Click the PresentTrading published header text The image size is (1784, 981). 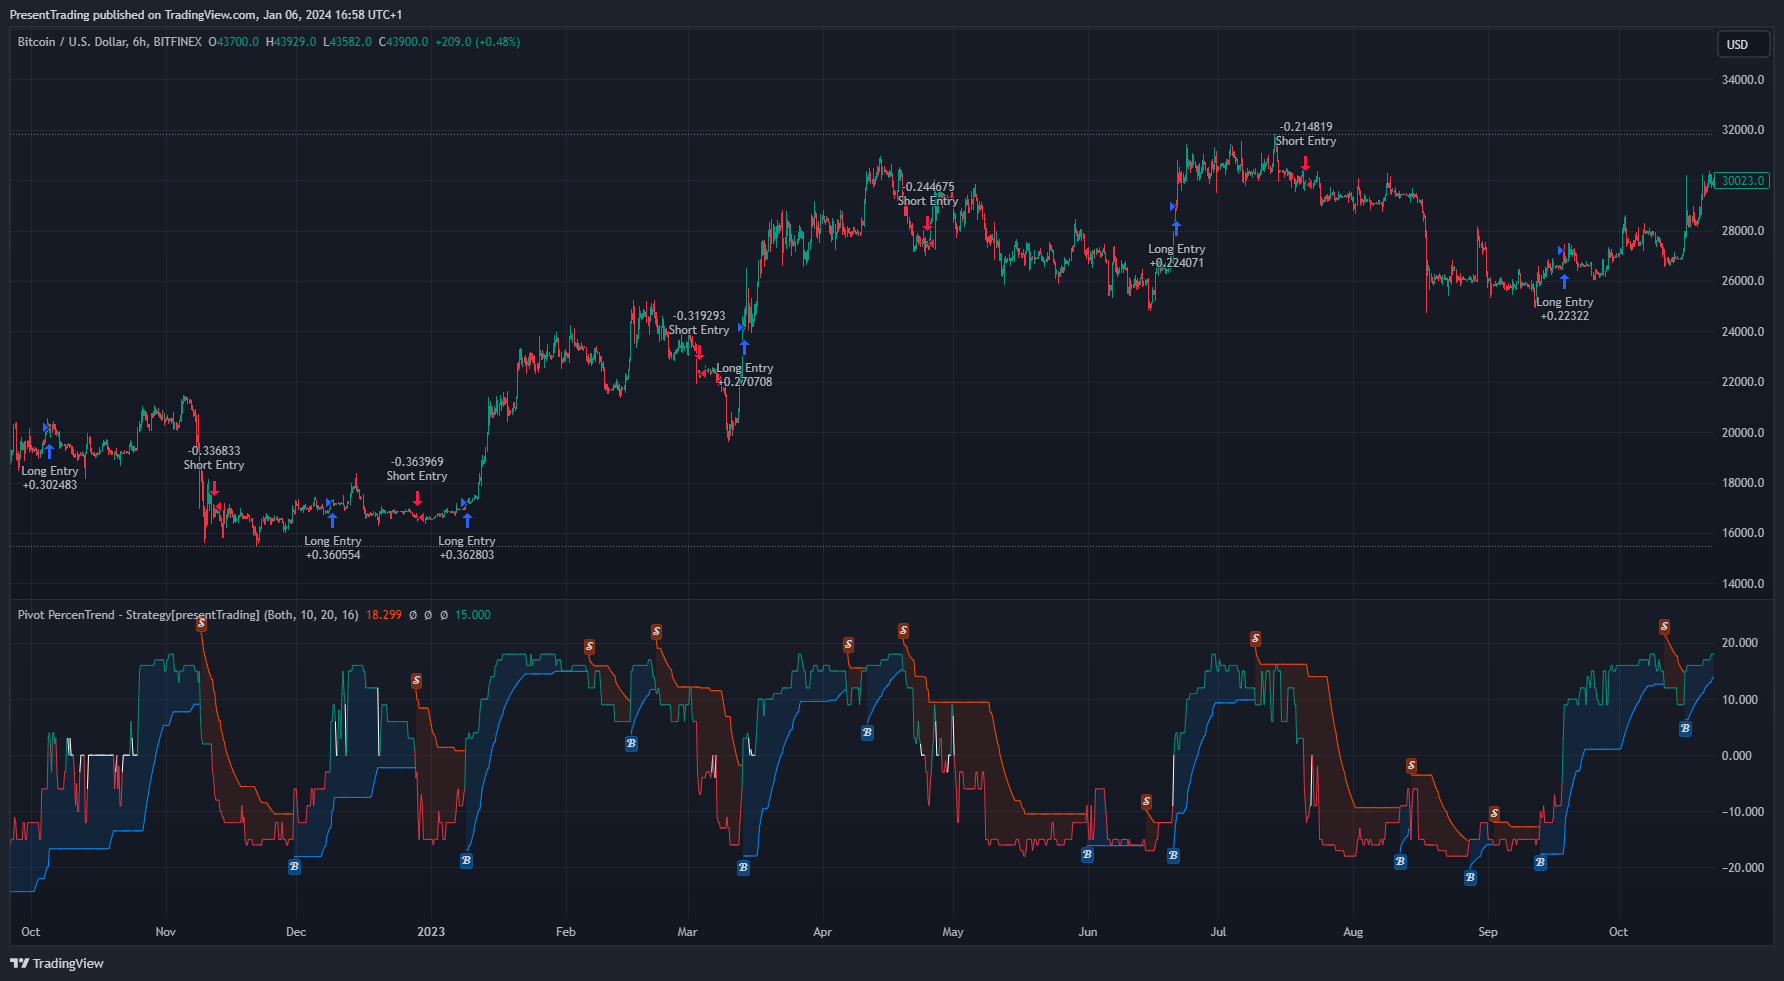point(206,15)
